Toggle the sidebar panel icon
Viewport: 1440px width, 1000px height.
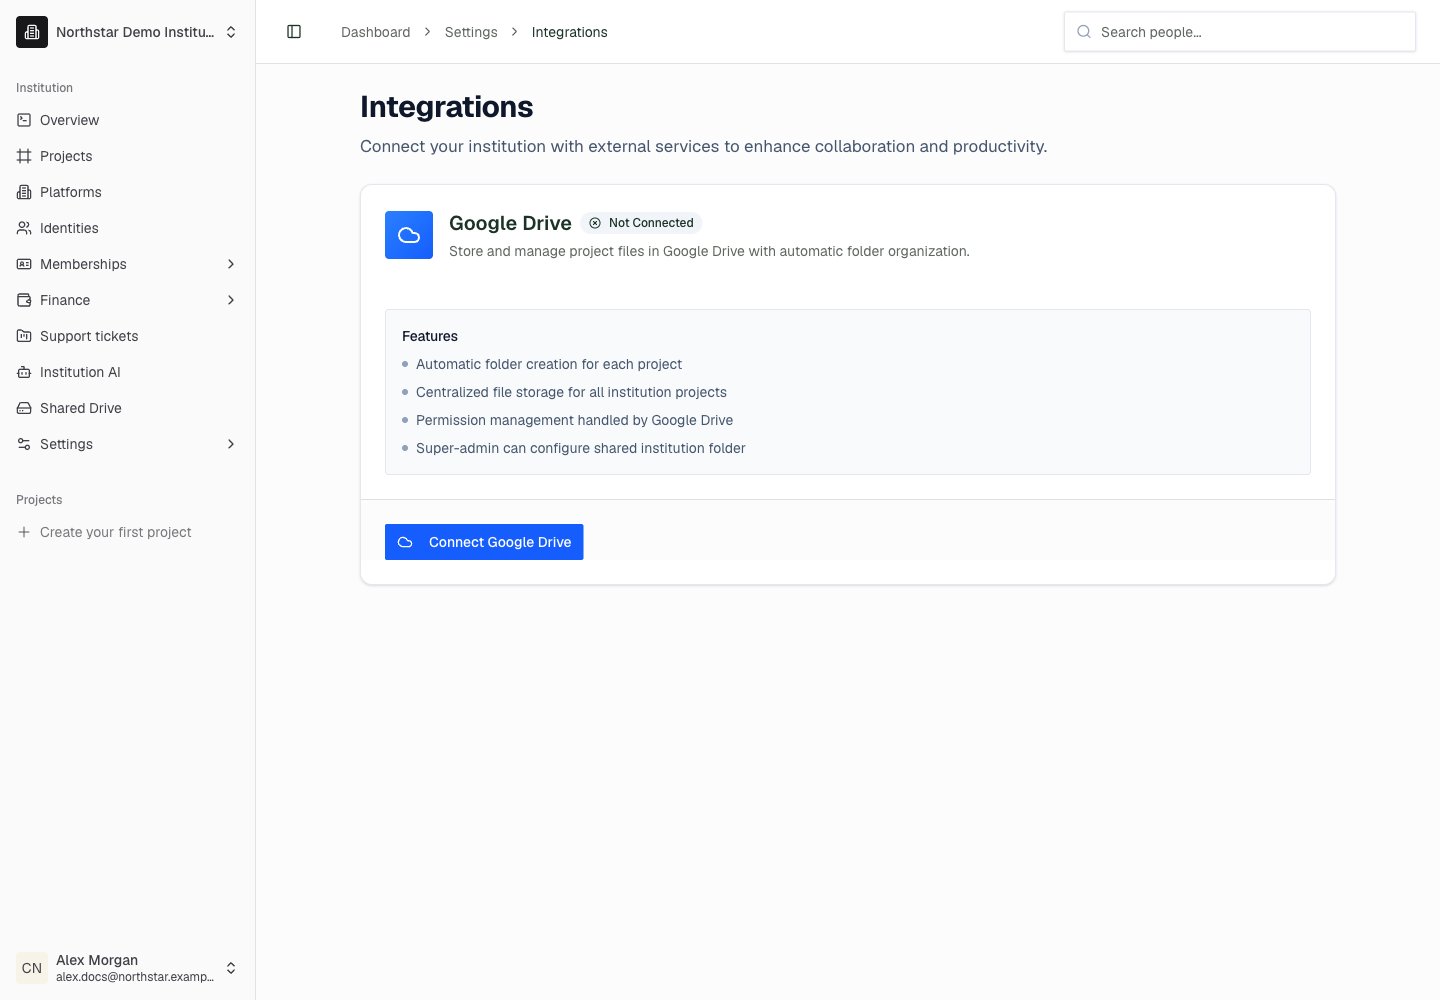tap(294, 32)
